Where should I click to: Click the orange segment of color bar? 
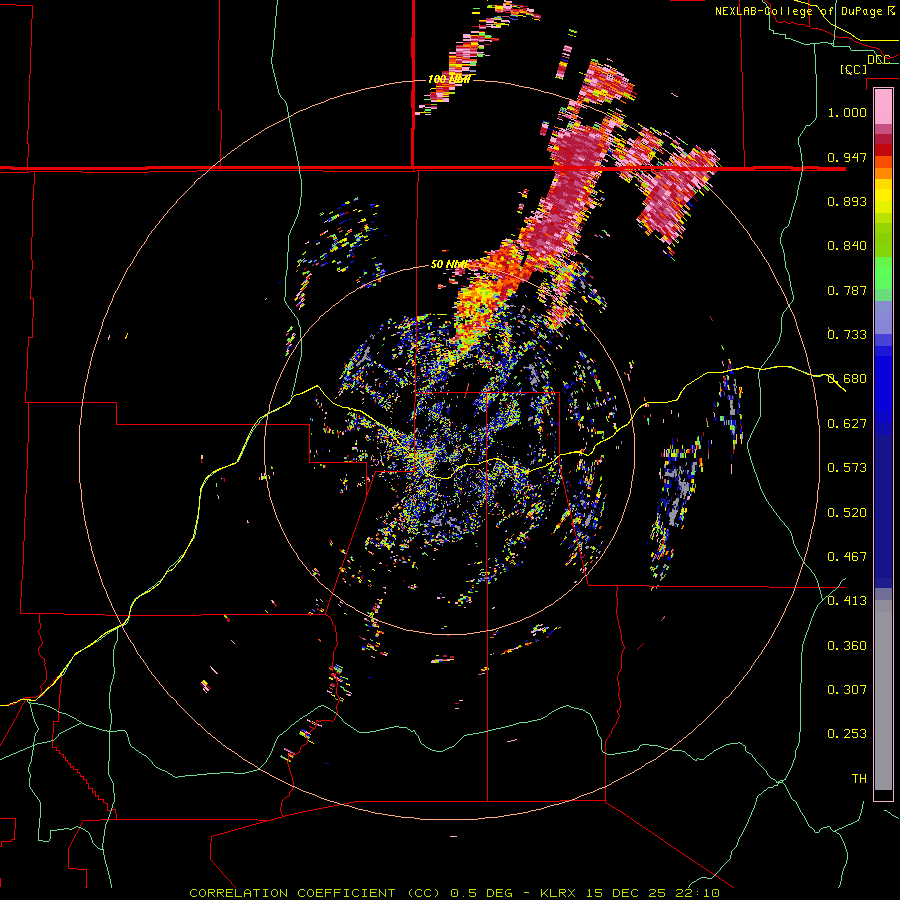pyautogui.click(x=883, y=173)
